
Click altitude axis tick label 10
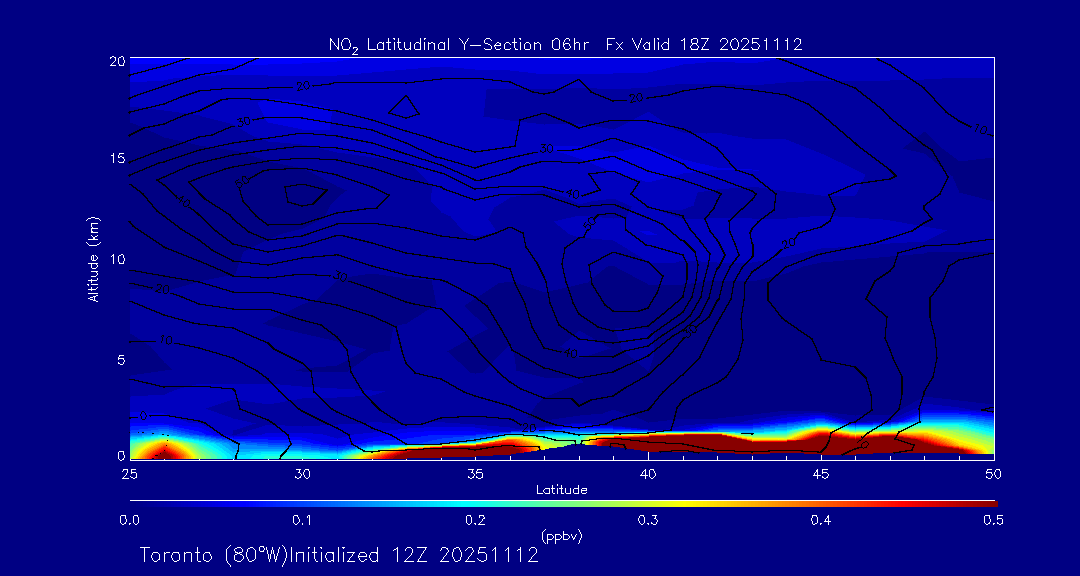[x=115, y=259]
